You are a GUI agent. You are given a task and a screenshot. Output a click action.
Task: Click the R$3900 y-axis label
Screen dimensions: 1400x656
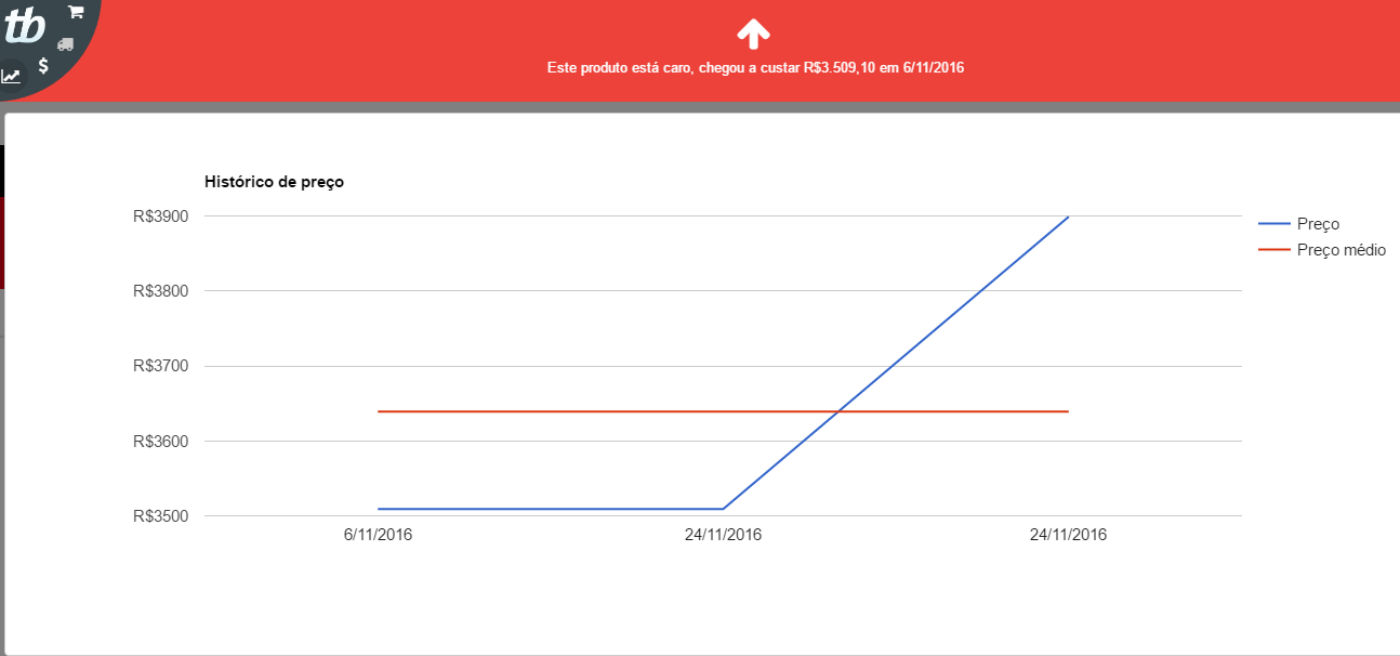[161, 216]
